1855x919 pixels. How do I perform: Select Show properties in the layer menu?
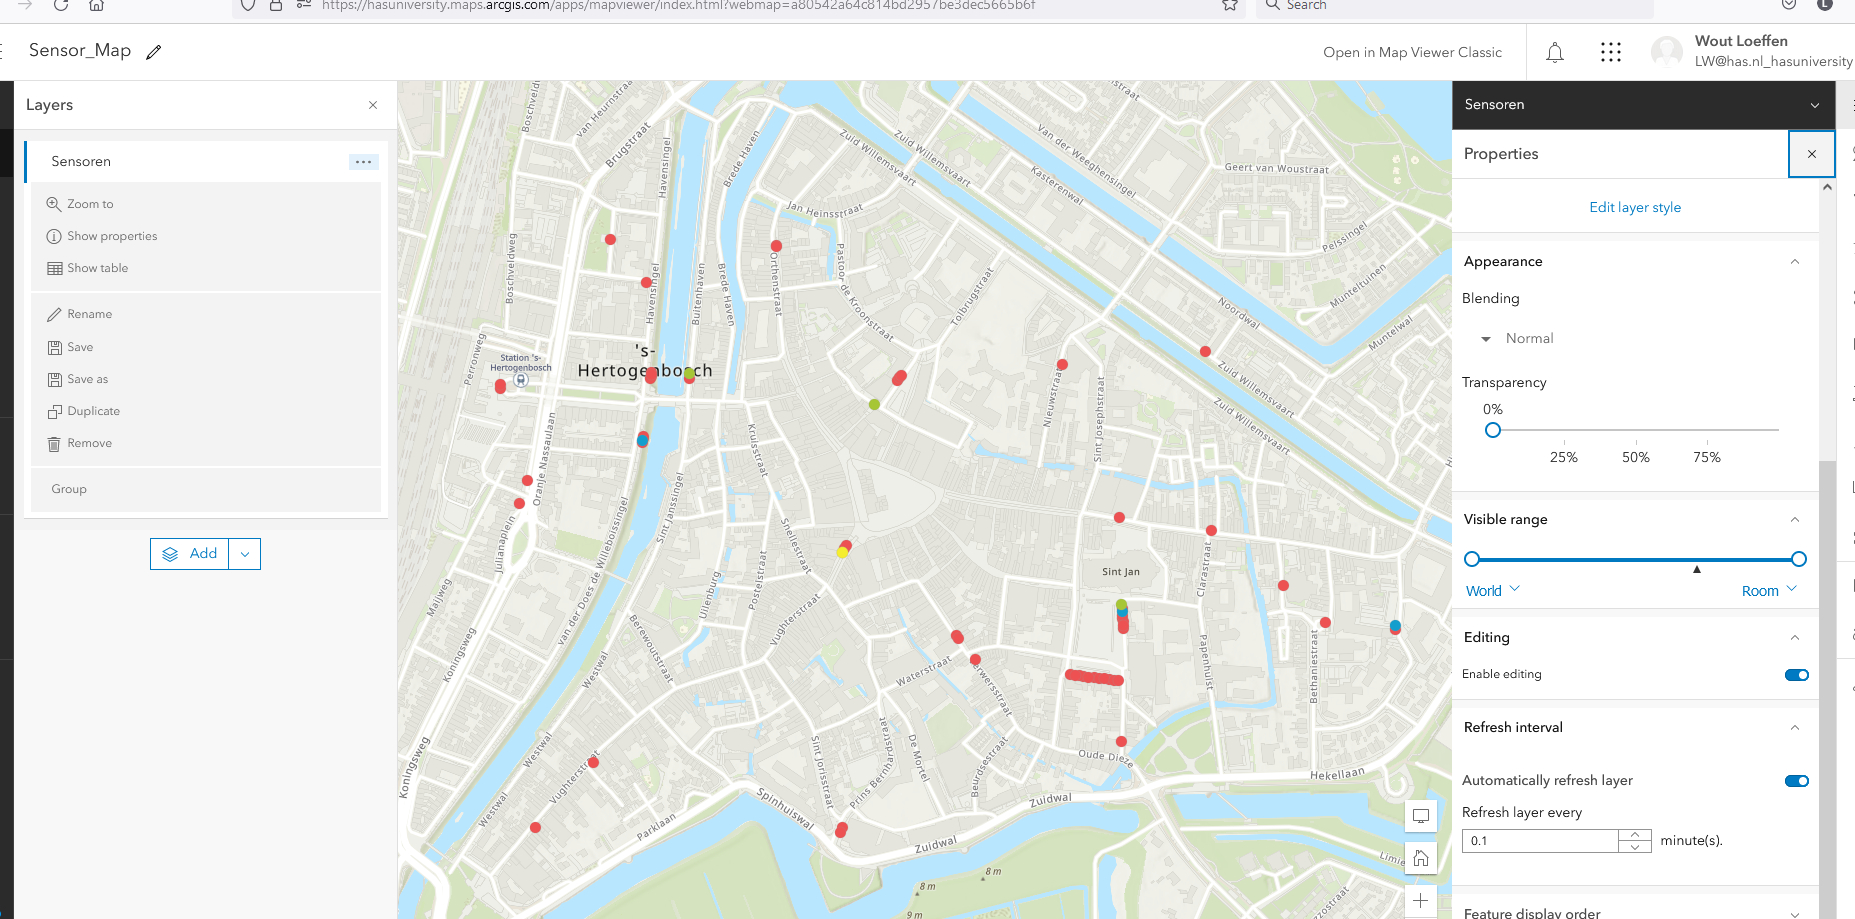pyautogui.click(x=102, y=236)
